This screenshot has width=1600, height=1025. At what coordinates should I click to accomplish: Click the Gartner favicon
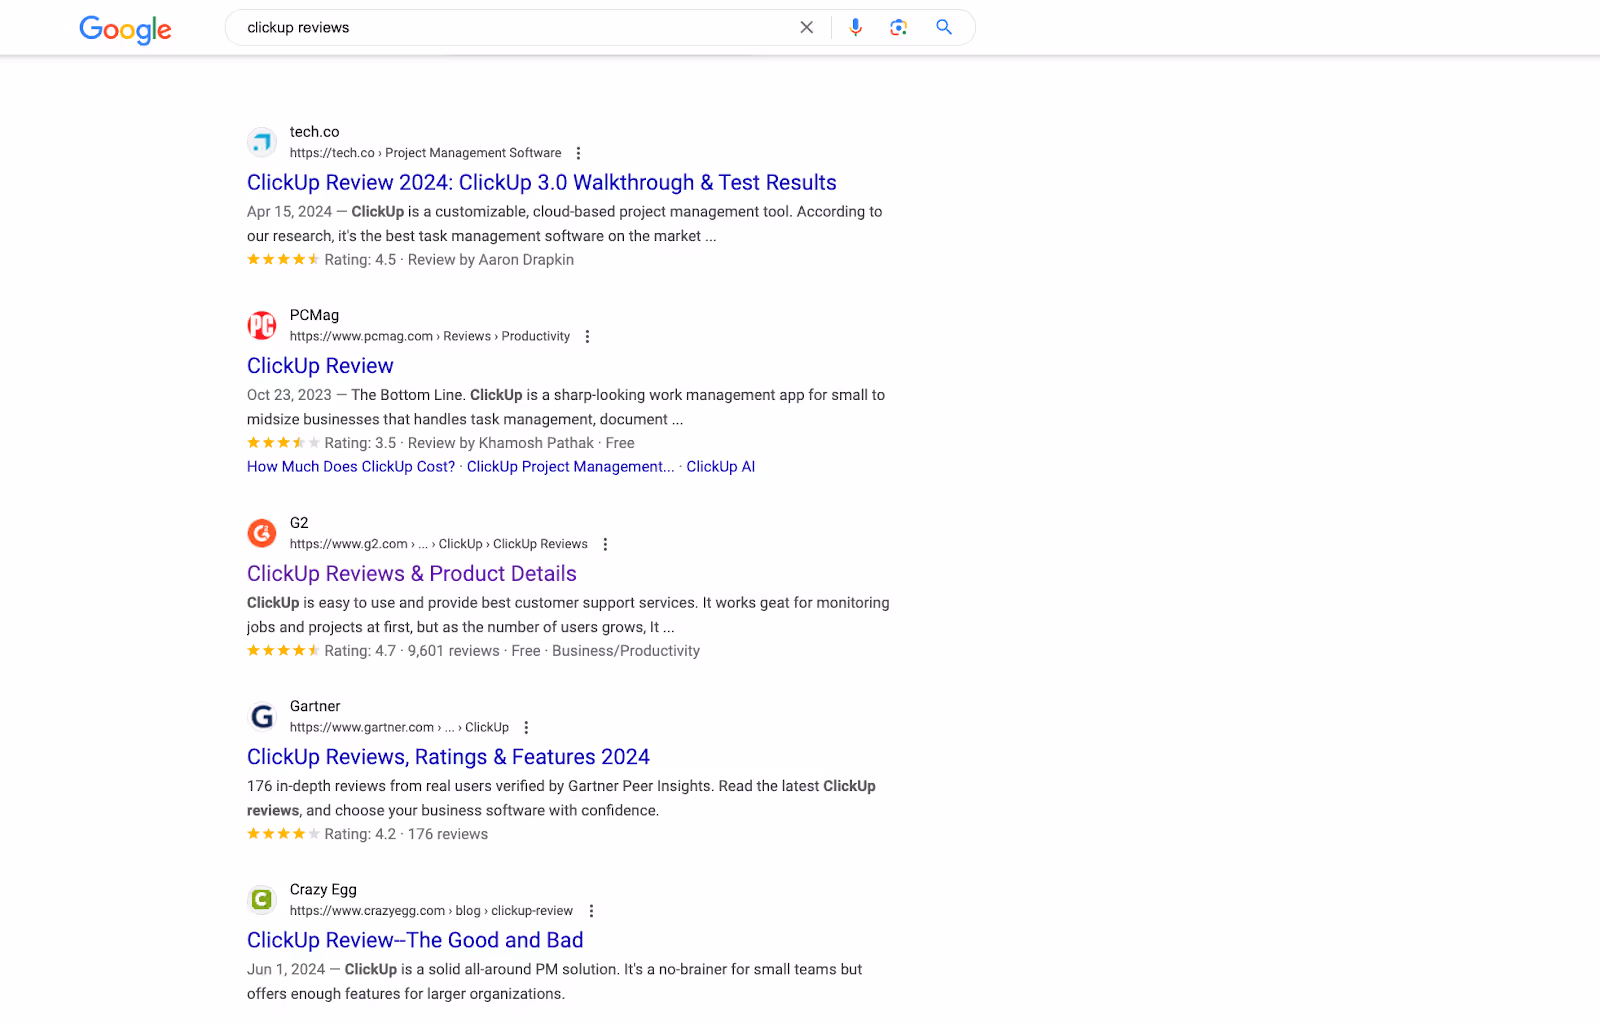tap(262, 716)
